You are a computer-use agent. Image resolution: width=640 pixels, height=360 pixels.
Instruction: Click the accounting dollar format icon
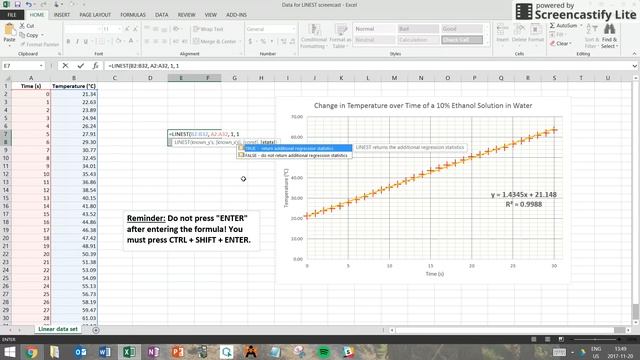pos(250,41)
